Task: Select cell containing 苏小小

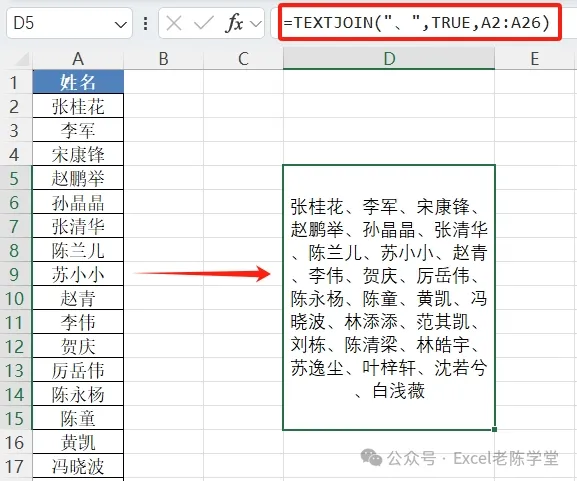Action: (78, 274)
